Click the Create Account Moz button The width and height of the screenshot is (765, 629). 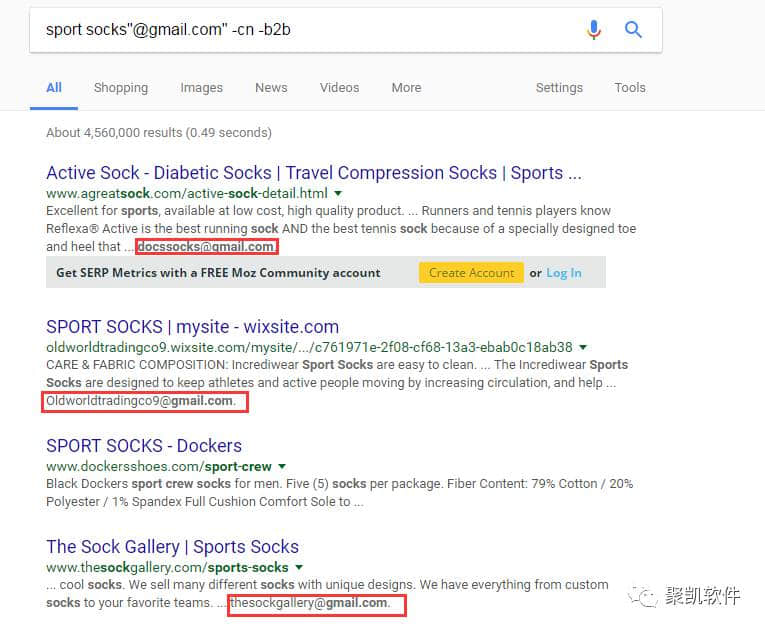[471, 273]
